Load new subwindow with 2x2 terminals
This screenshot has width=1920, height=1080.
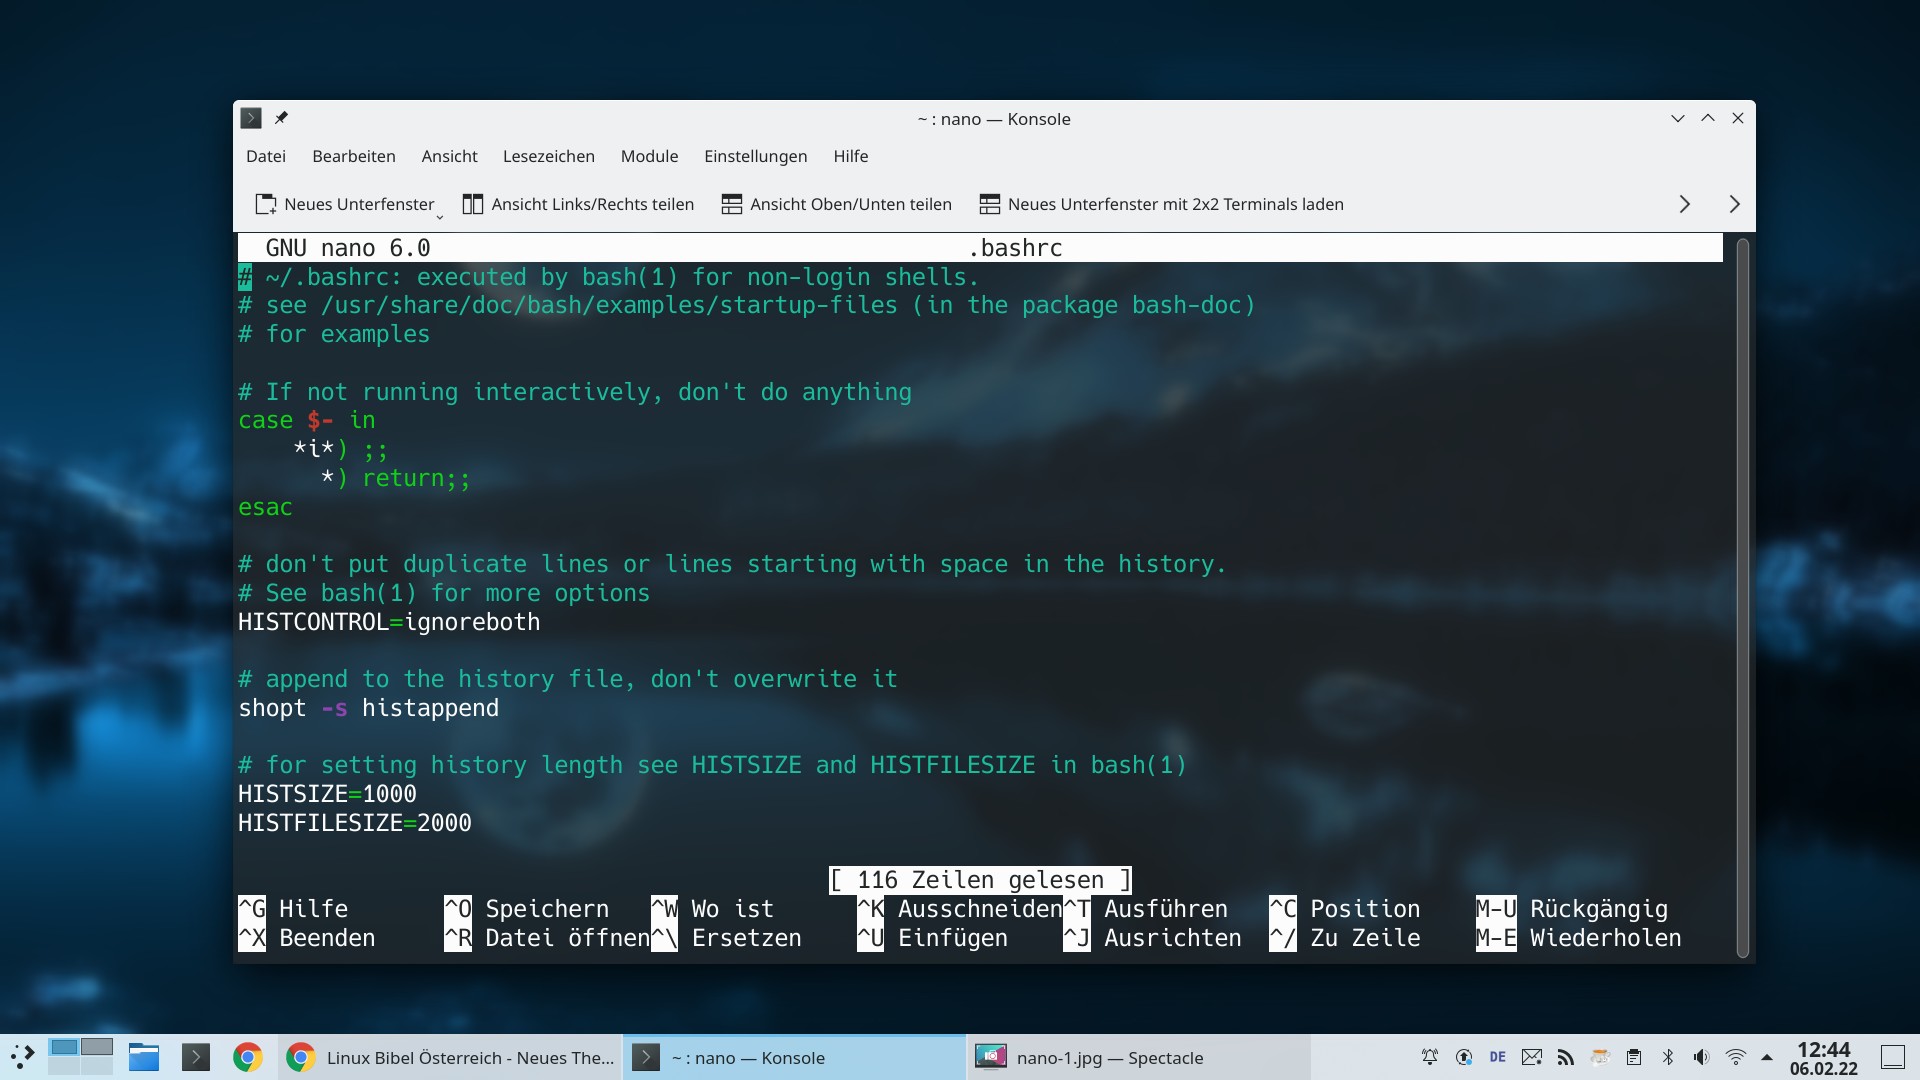coord(1161,204)
